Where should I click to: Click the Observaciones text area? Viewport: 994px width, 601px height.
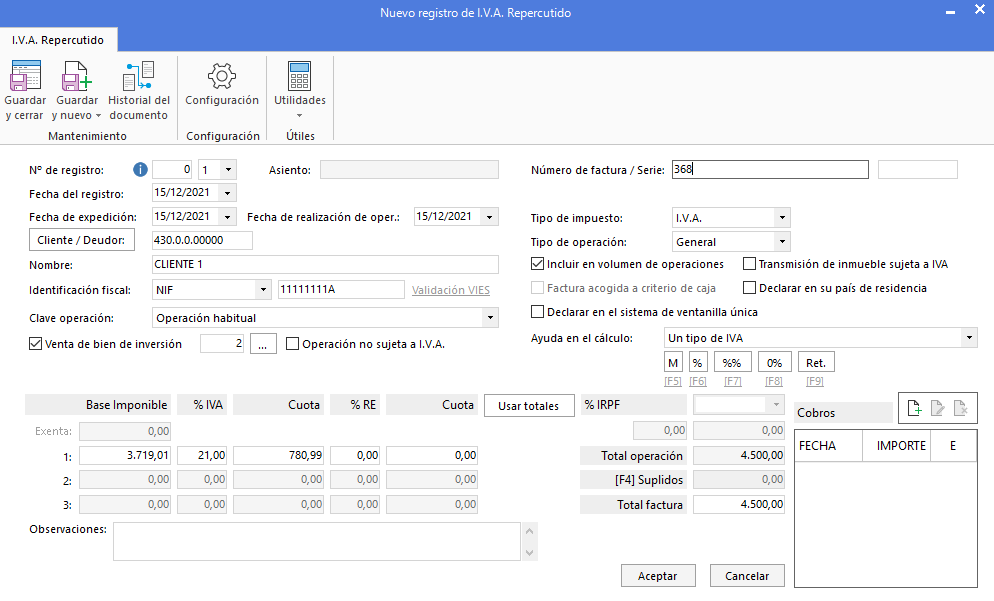(x=317, y=541)
